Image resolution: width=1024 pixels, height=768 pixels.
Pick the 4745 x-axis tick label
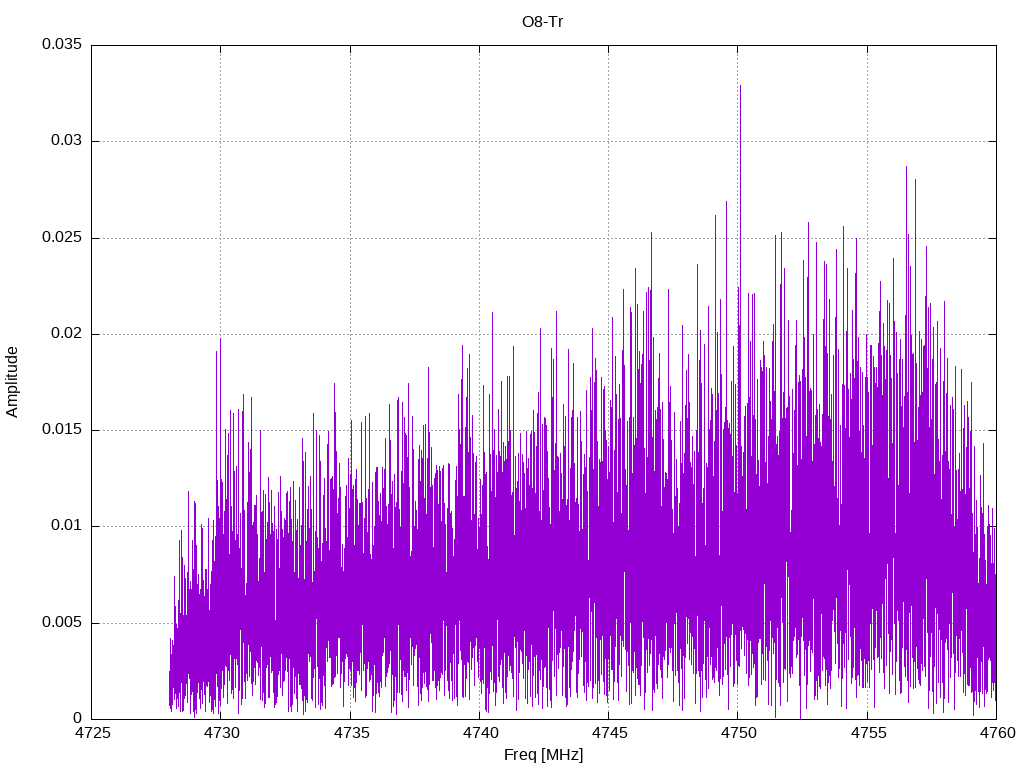tap(608, 733)
